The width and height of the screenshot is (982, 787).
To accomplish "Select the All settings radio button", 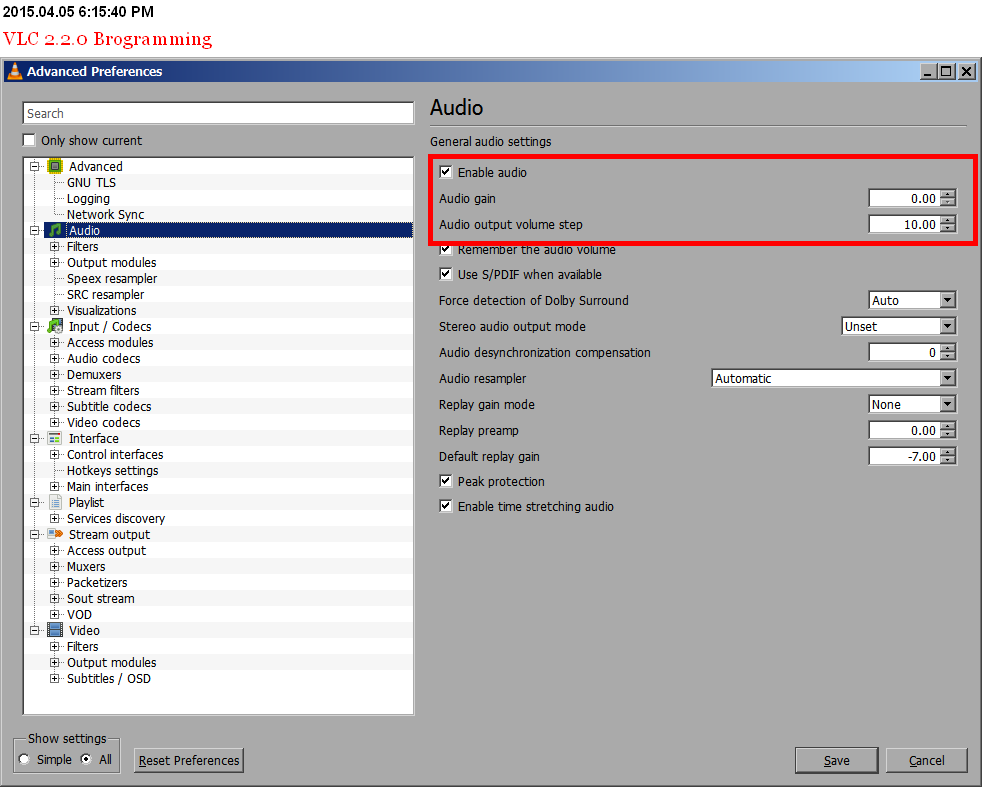I will click(x=86, y=759).
